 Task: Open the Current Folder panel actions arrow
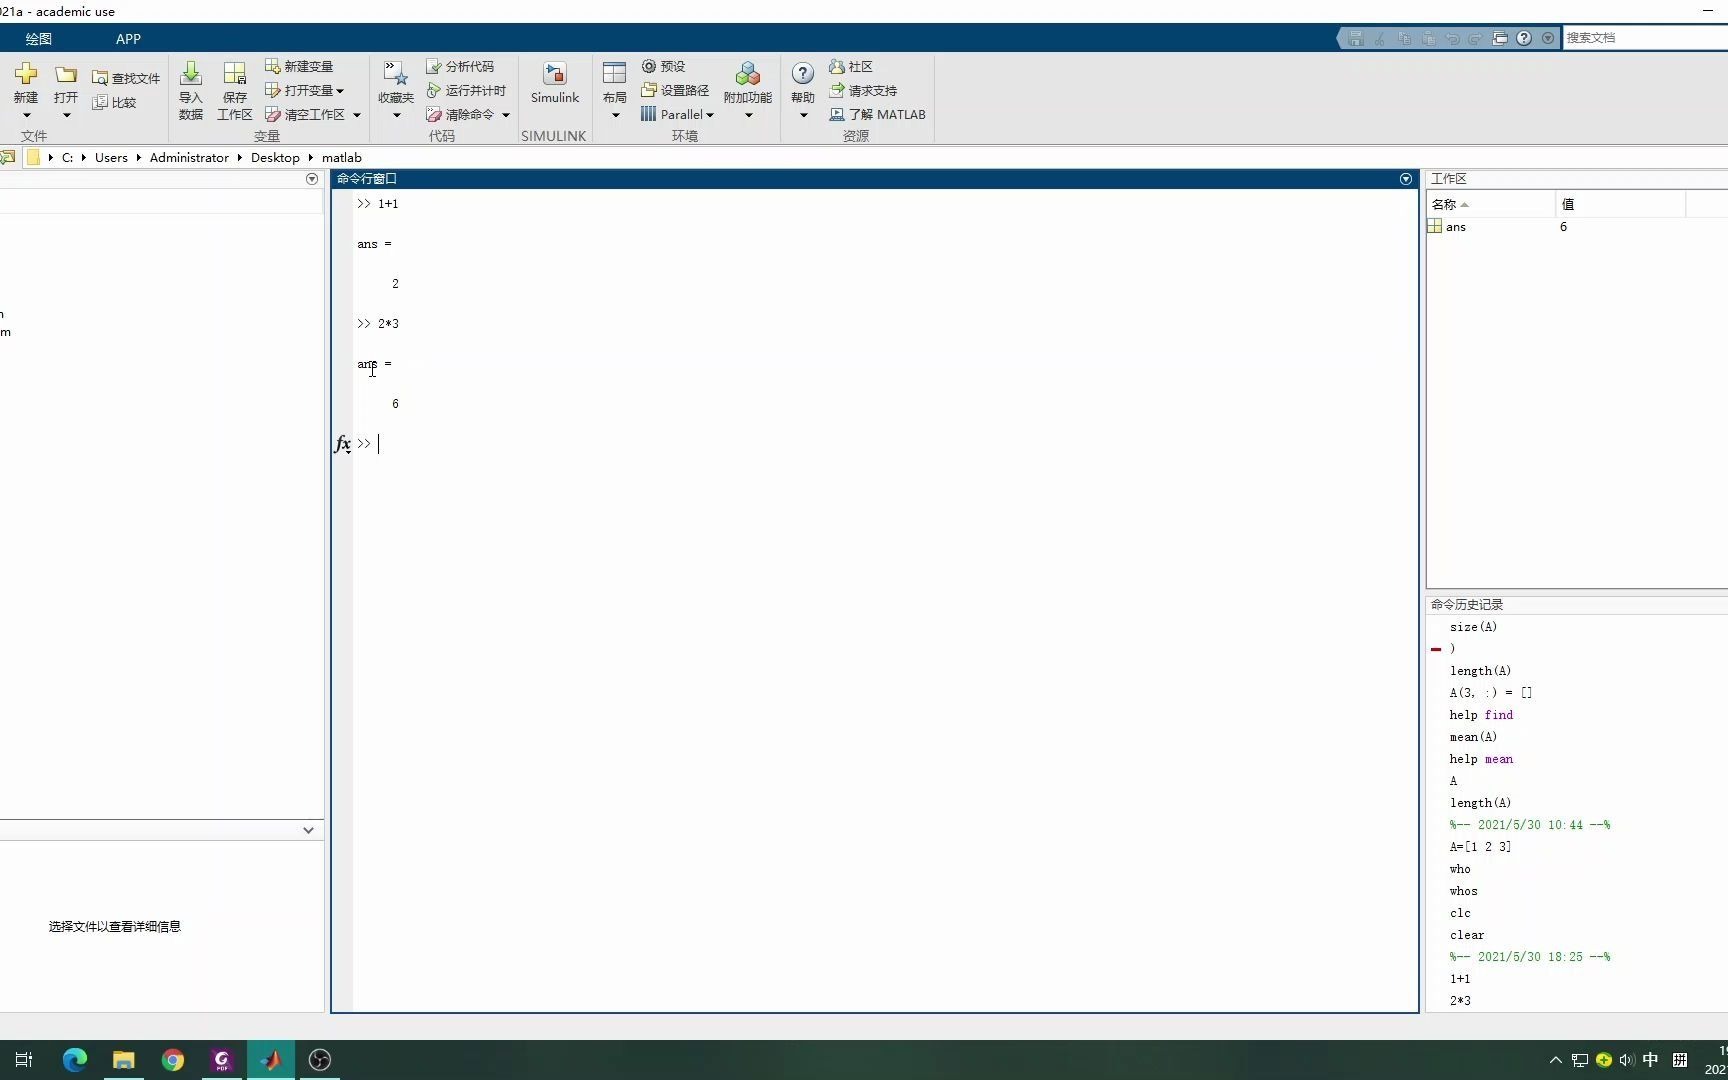[x=312, y=179]
